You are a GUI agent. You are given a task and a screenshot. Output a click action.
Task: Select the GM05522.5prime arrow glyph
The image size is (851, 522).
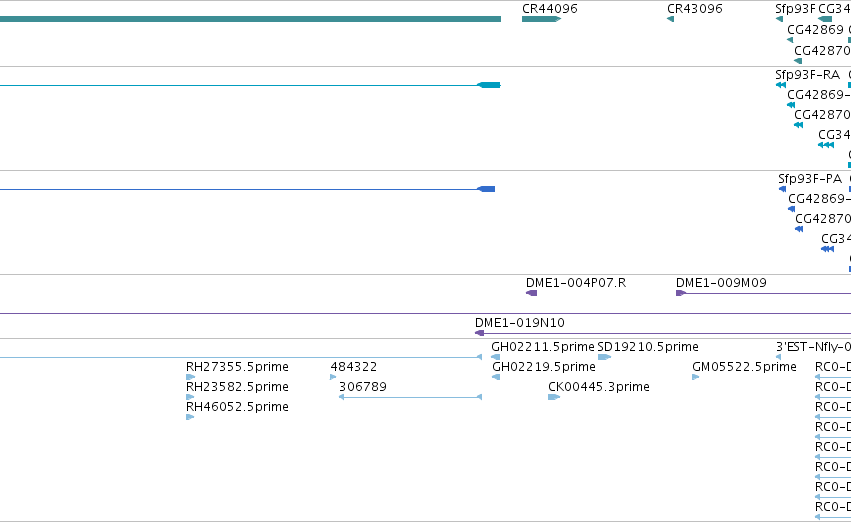click(696, 377)
